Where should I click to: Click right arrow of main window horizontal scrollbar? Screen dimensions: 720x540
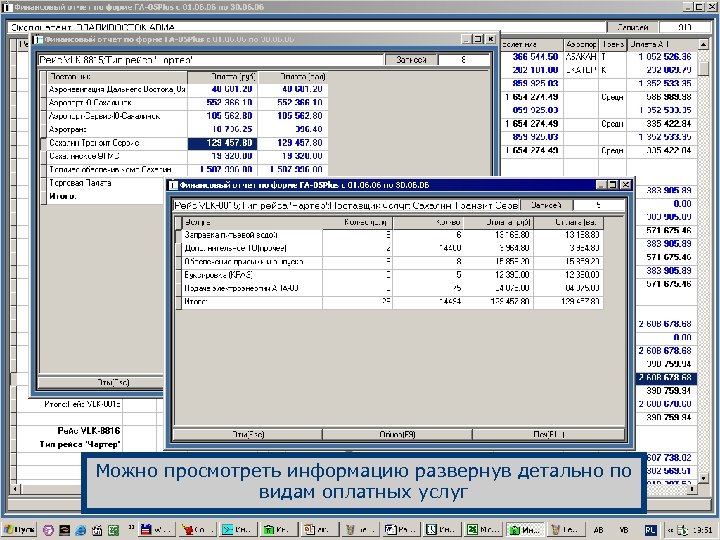coord(693,489)
